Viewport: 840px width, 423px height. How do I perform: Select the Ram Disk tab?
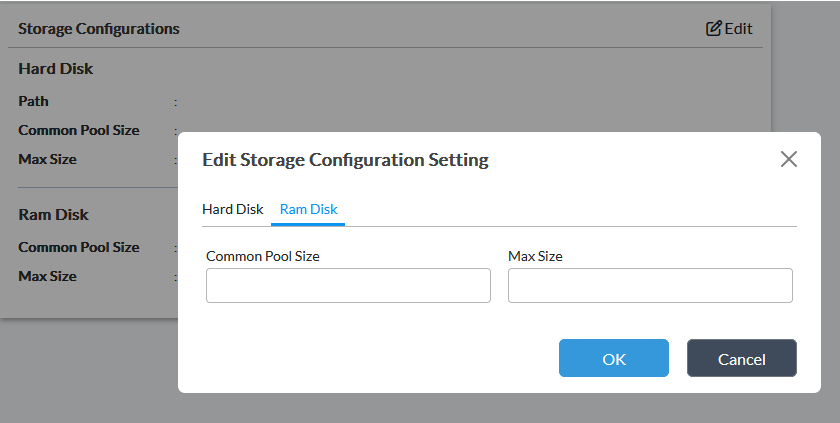click(x=309, y=209)
